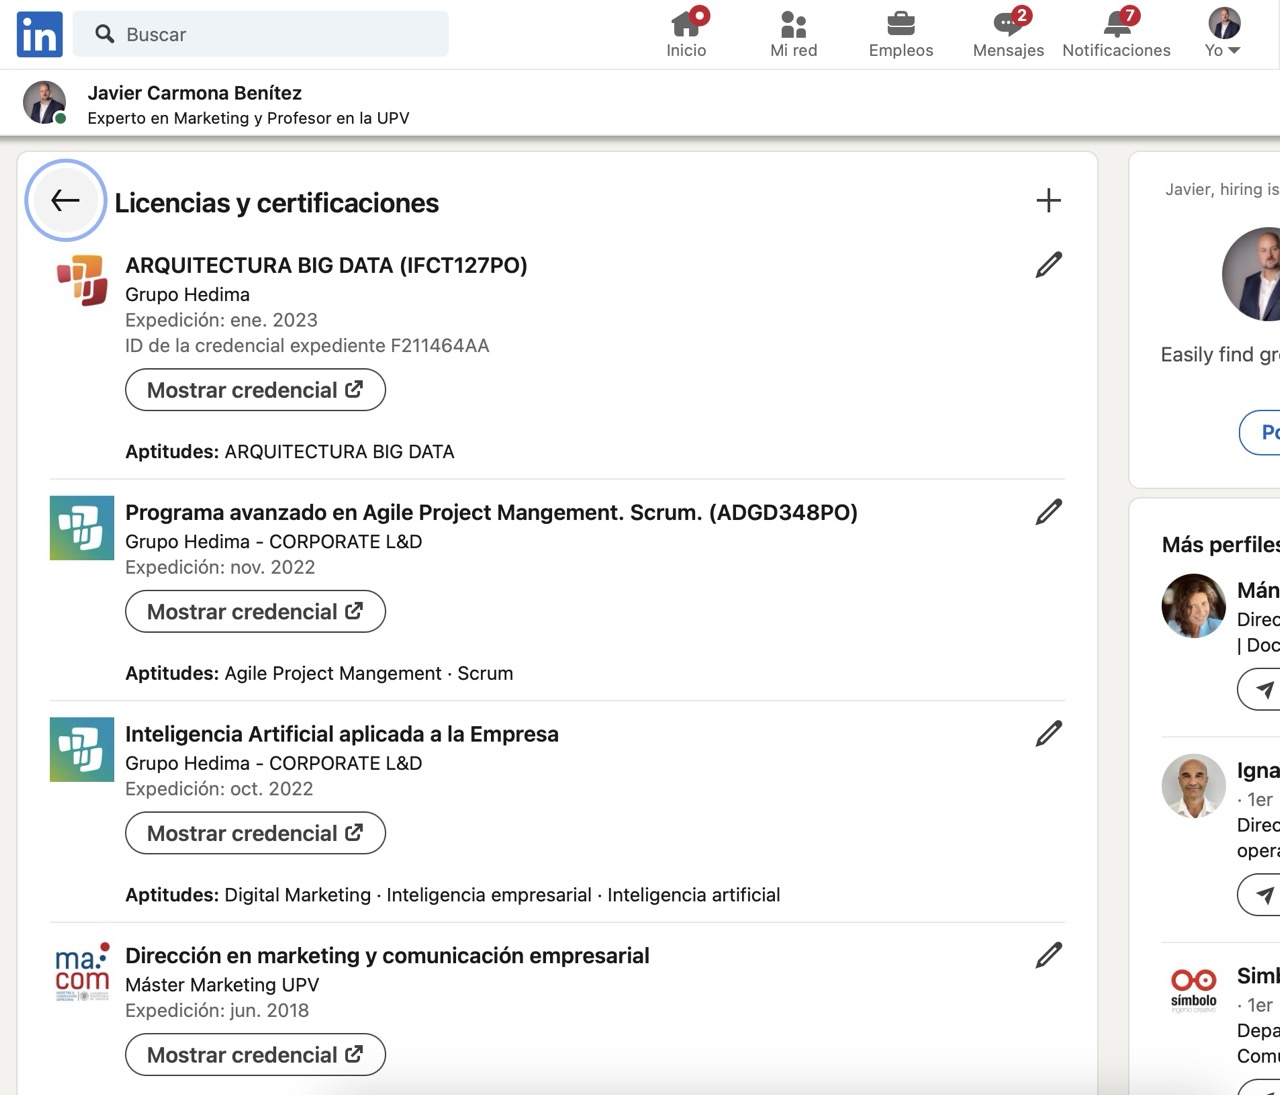Open the Empleos jobs section

tap(901, 35)
